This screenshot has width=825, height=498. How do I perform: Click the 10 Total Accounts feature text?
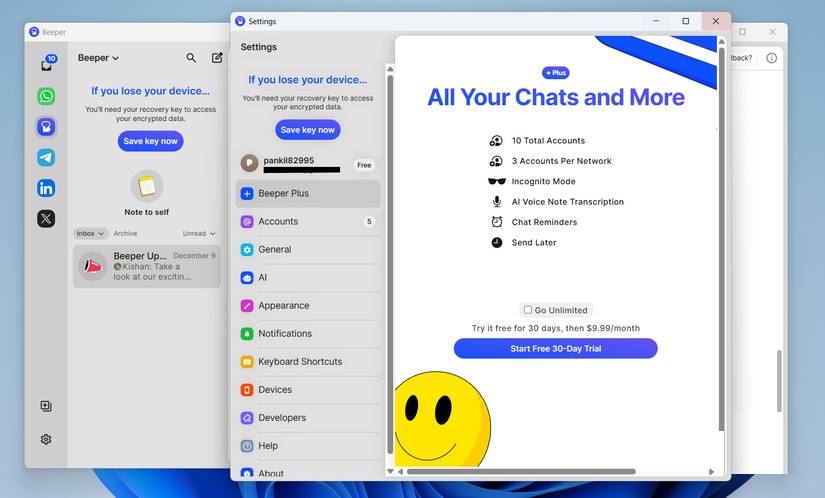pos(548,140)
